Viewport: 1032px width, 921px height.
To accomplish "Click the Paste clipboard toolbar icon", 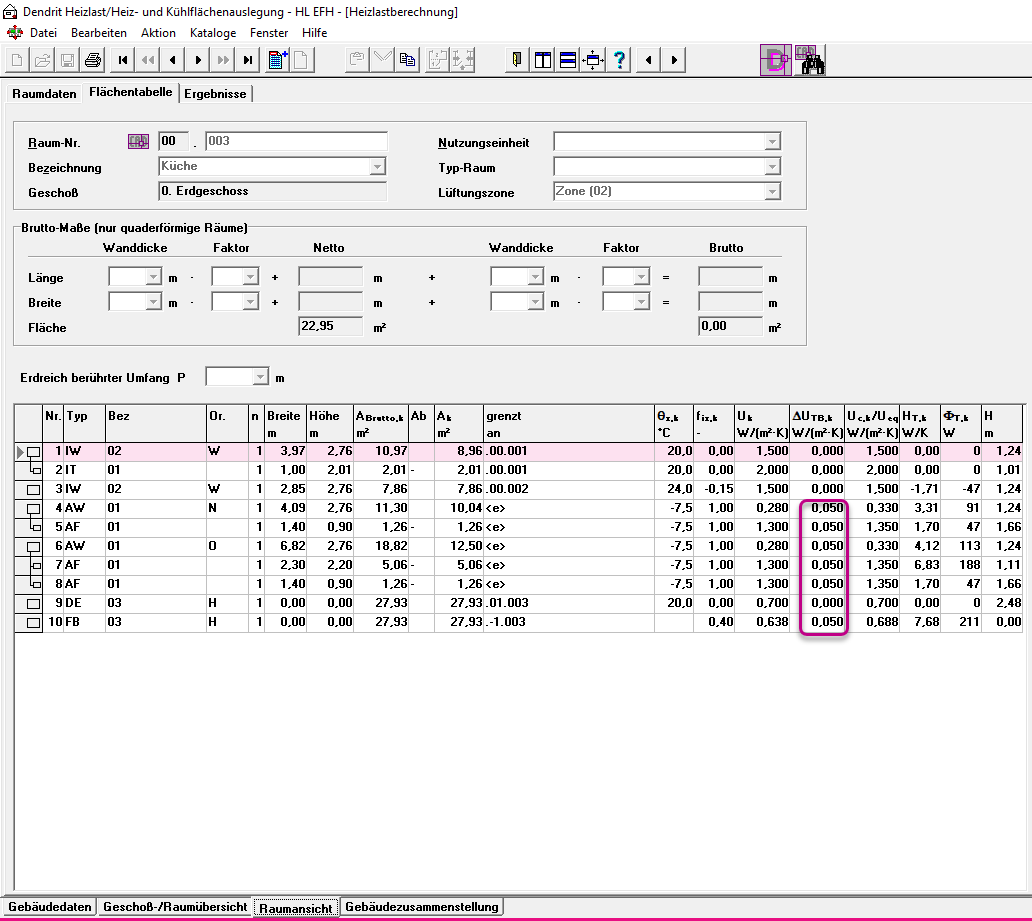I will (357, 61).
